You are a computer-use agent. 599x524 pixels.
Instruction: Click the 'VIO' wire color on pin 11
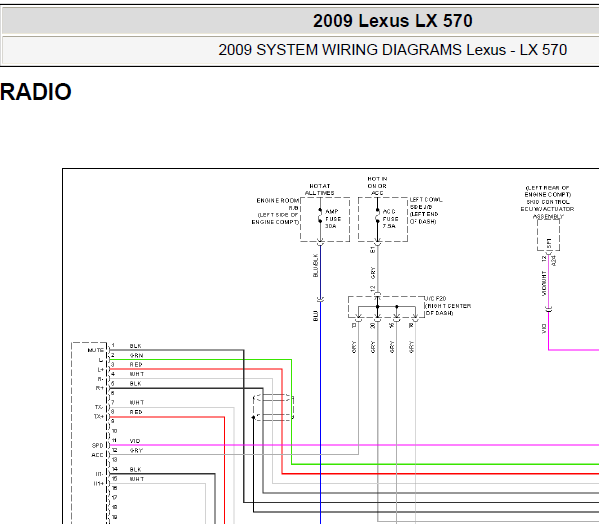tap(135, 441)
